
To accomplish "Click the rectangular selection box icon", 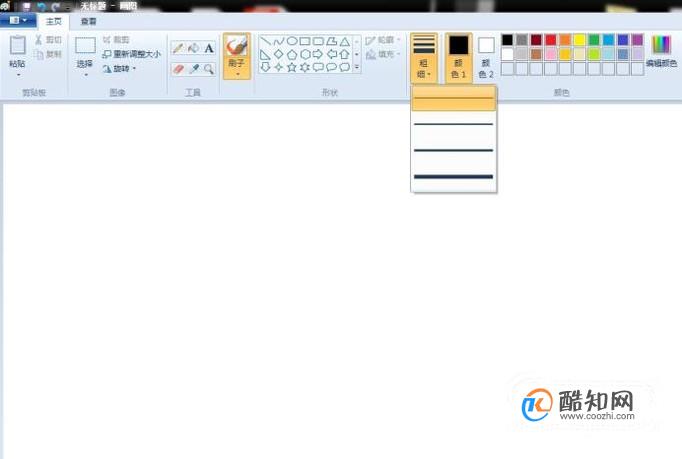I will [85, 45].
